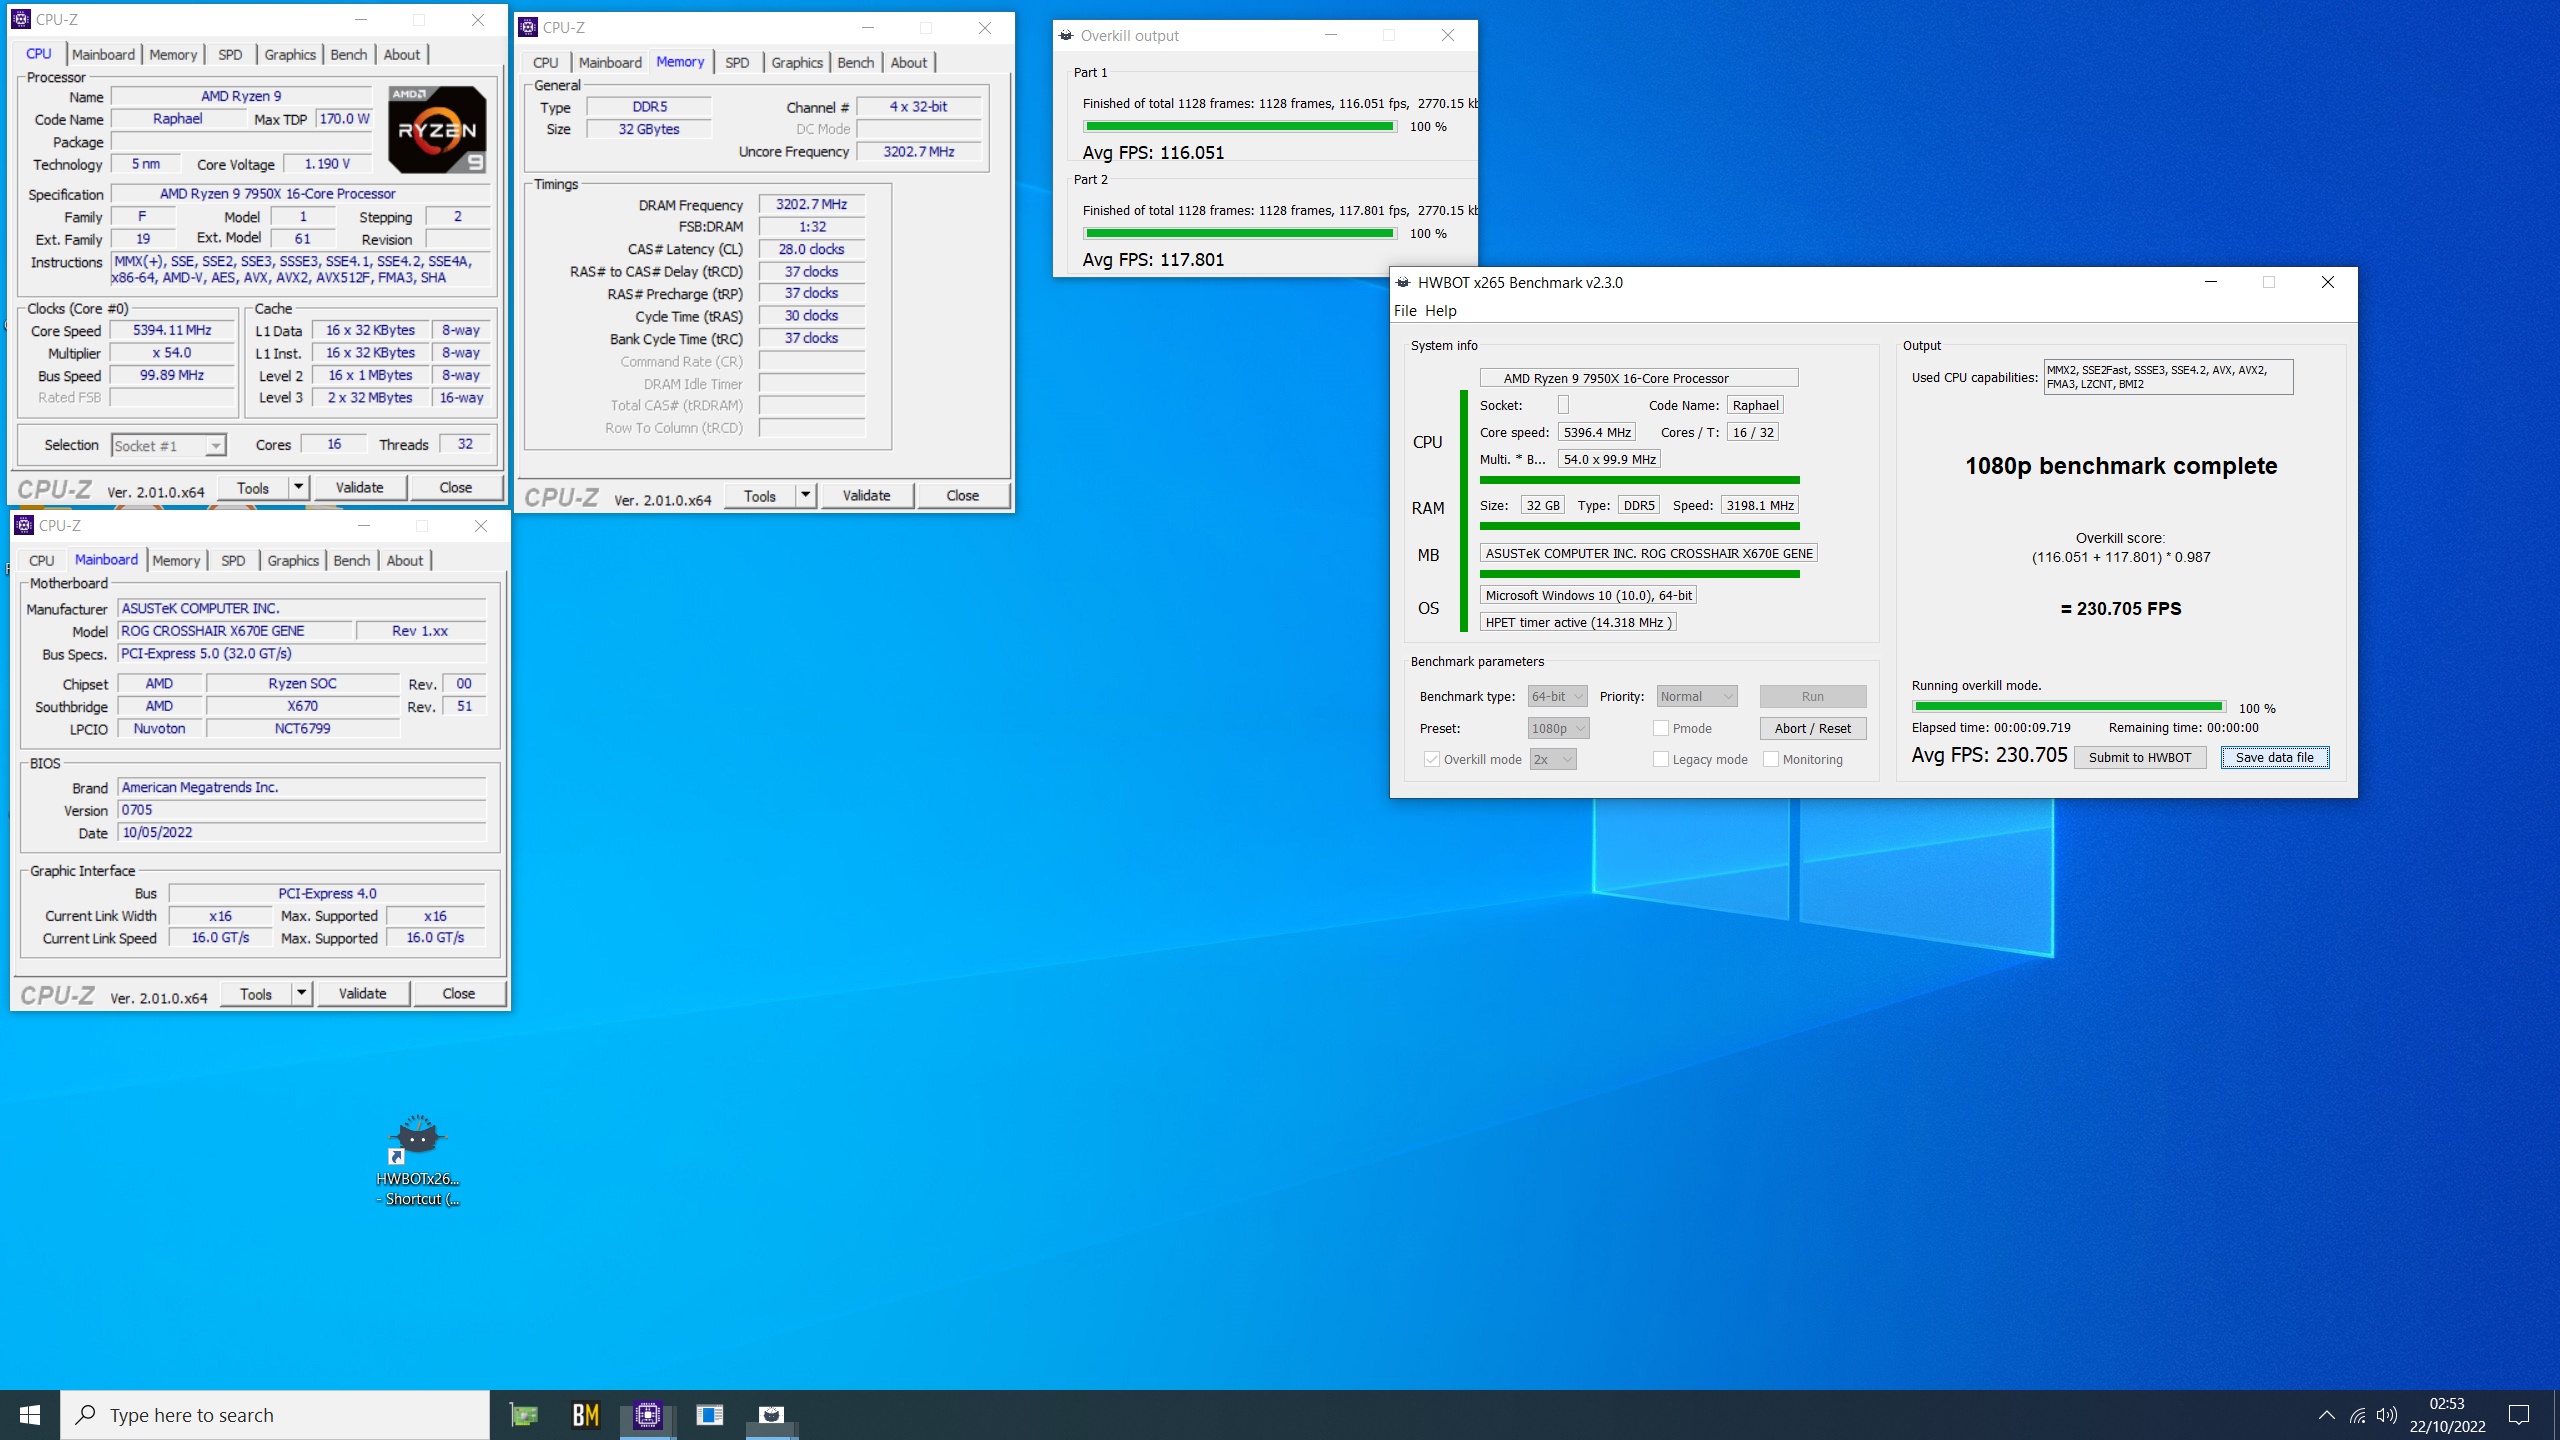
Task: Click the search magnifier icon in taskbar
Action: tap(86, 1415)
